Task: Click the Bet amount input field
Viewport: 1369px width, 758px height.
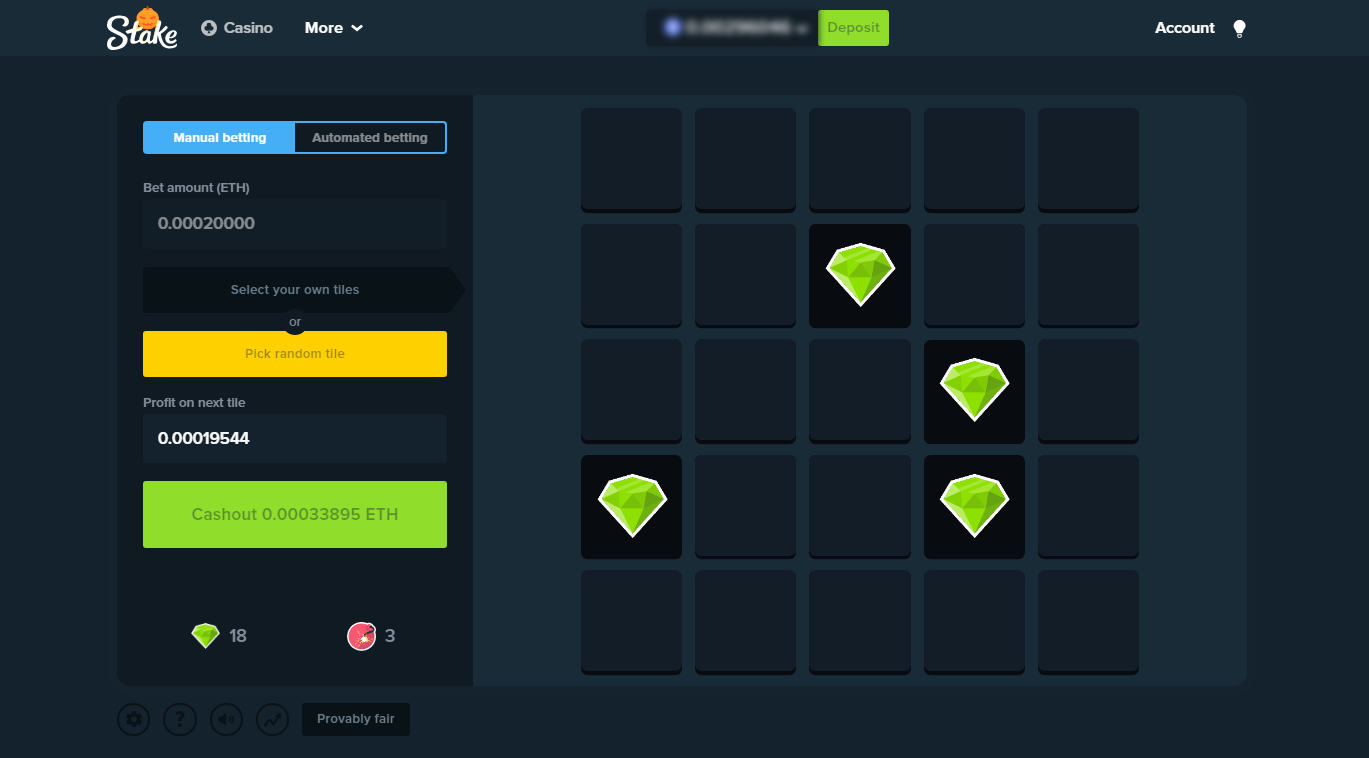Action: [x=295, y=224]
